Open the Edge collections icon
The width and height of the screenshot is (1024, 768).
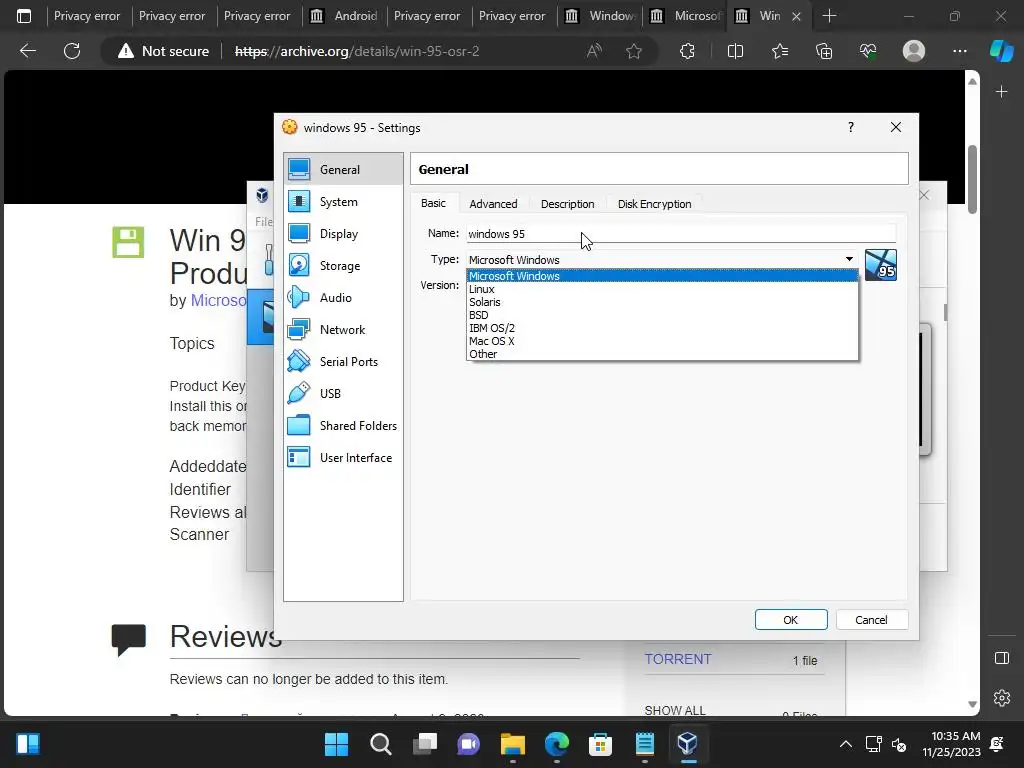click(x=824, y=51)
